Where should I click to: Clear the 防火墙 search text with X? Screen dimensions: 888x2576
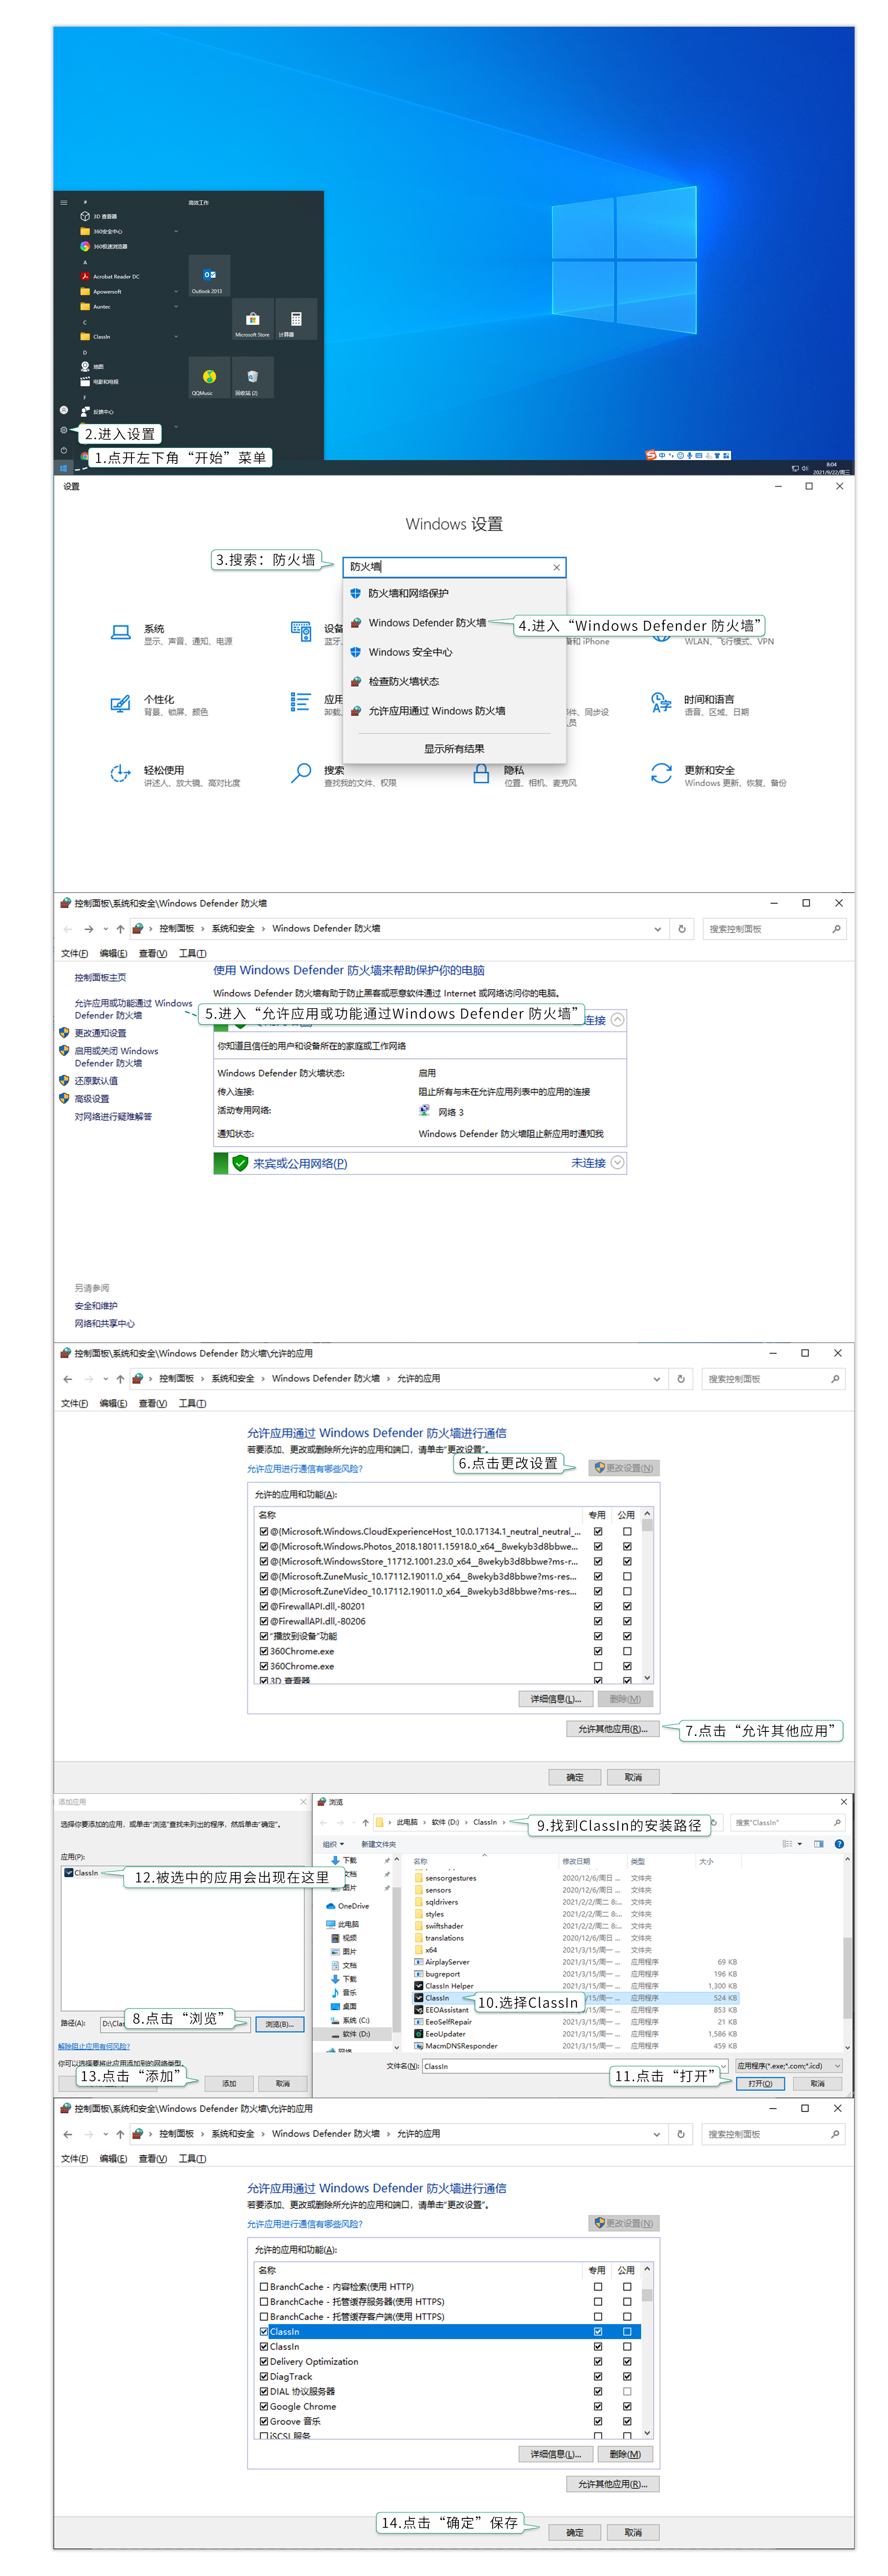pyautogui.click(x=557, y=568)
